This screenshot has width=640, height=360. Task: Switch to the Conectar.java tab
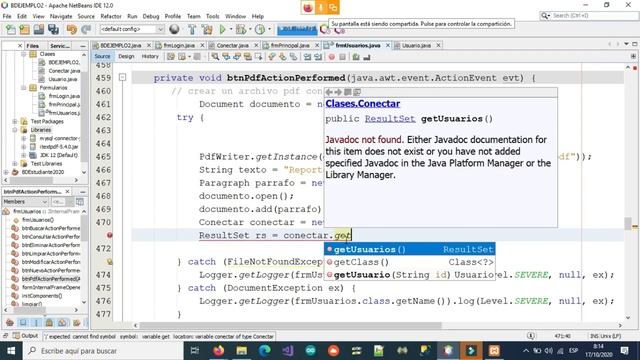tap(232, 45)
